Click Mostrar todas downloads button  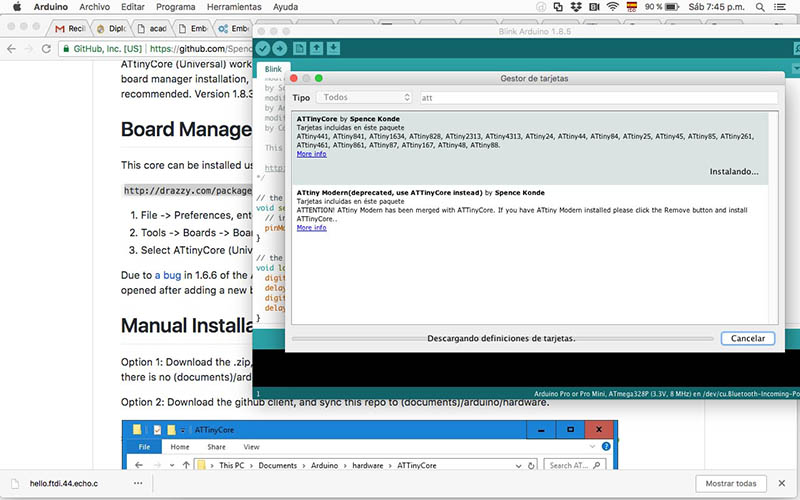coord(731,483)
